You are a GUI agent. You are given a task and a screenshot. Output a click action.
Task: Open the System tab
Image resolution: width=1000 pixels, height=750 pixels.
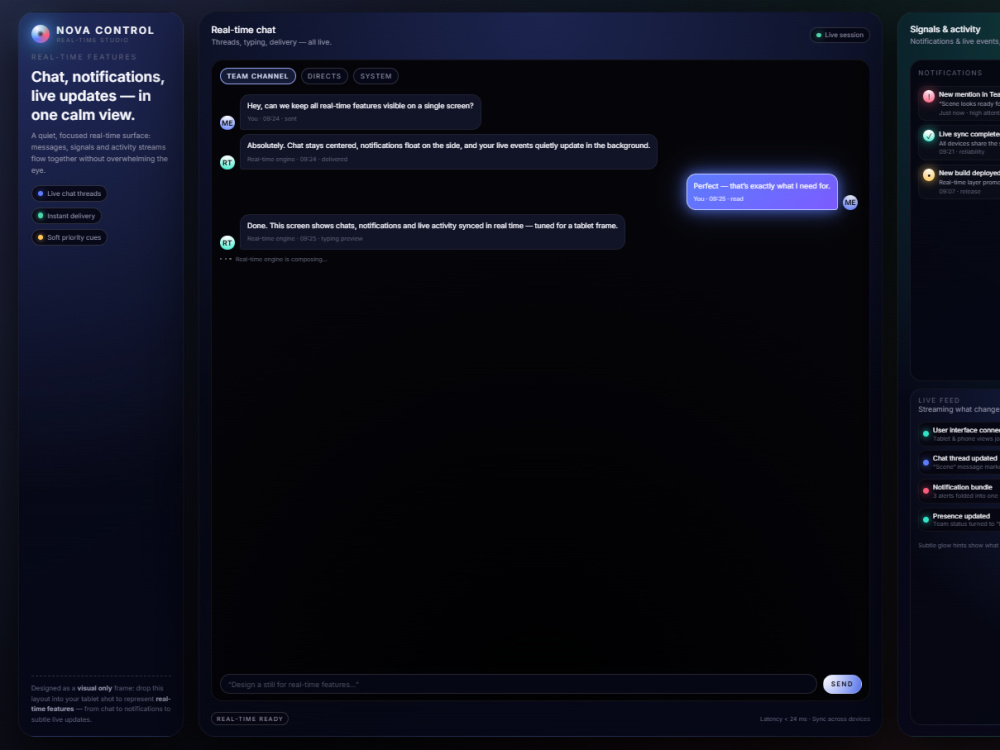[376, 76]
